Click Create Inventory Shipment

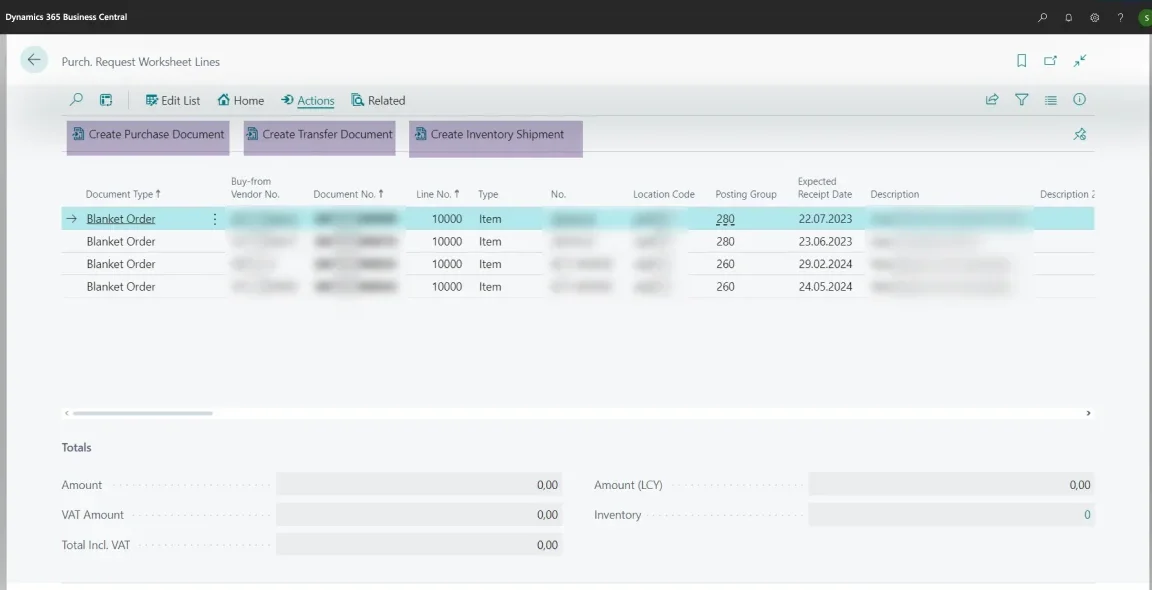[489, 134]
